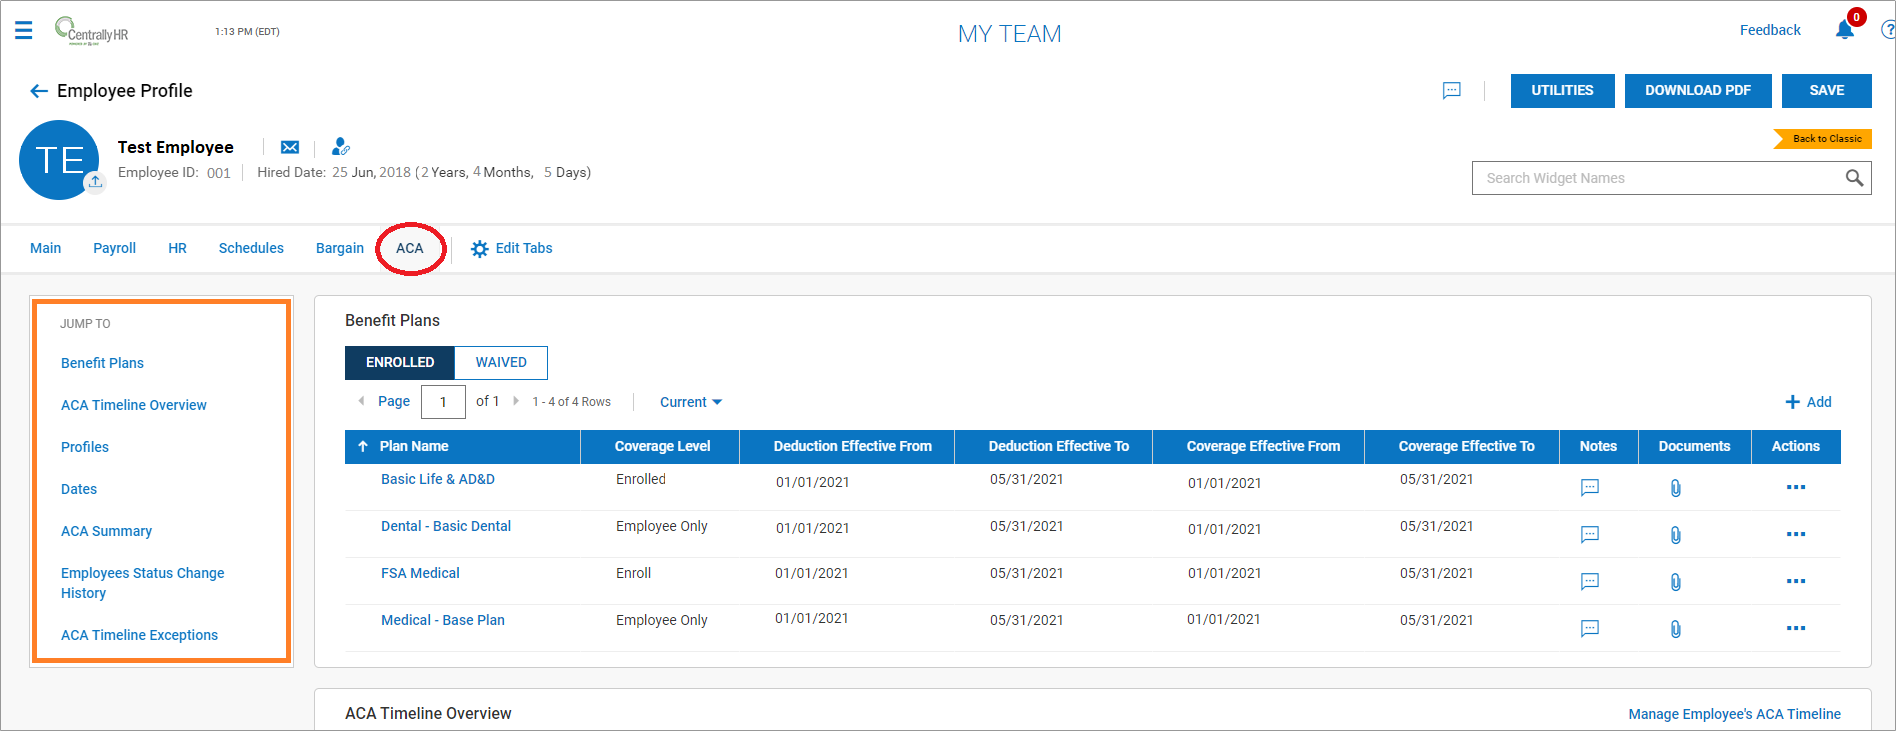Add a new benefit plan
Image resolution: width=1896 pixels, height=731 pixels.
pyautogui.click(x=1809, y=402)
